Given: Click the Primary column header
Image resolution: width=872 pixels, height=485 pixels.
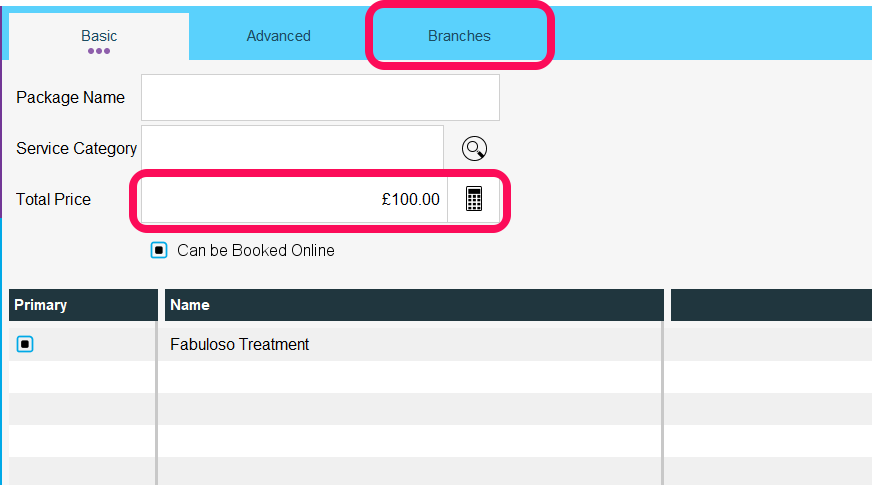Looking at the screenshot, I should click(83, 305).
